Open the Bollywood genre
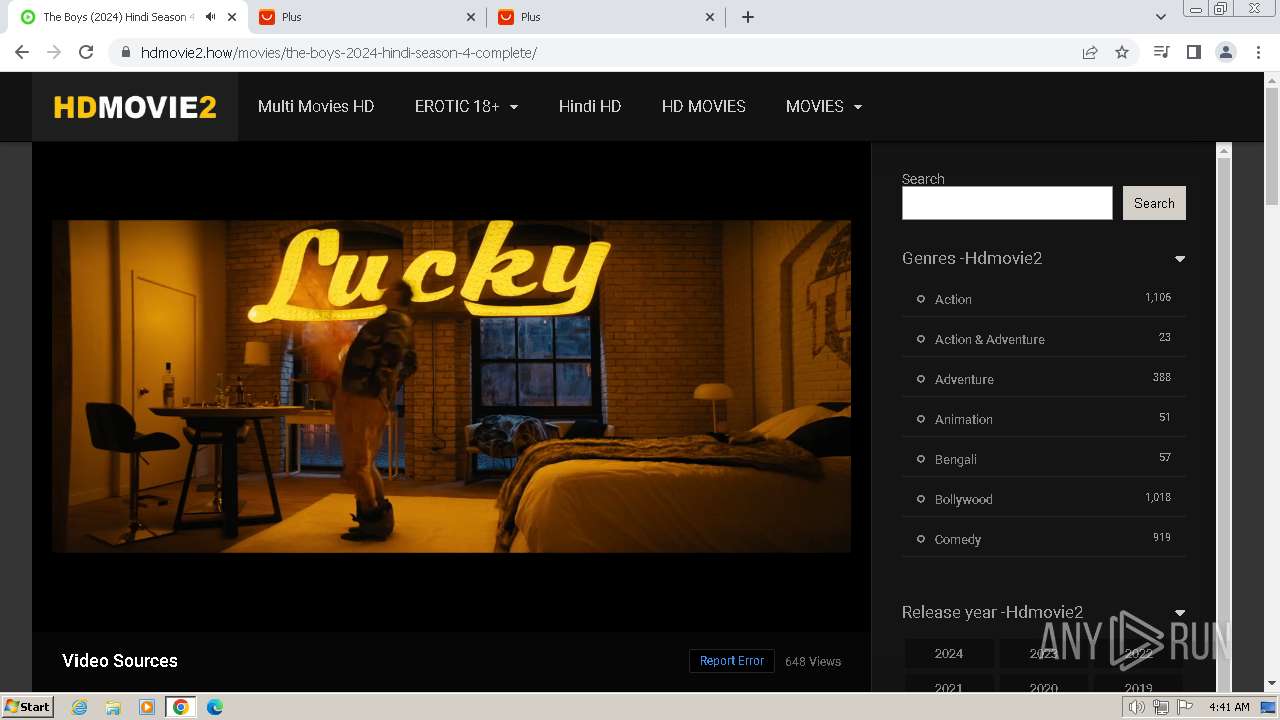This screenshot has height=720, width=1280. coord(963,499)
